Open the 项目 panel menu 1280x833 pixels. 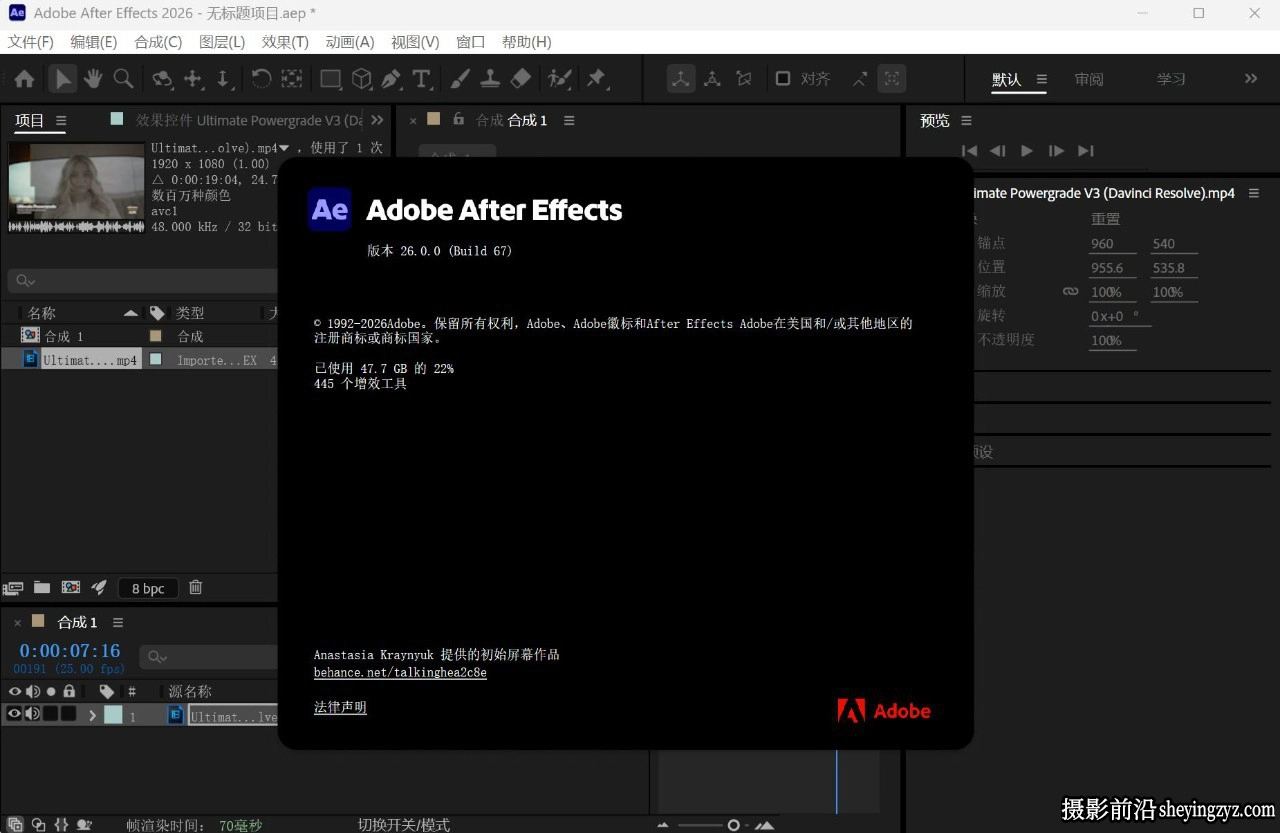click(61, 121)
